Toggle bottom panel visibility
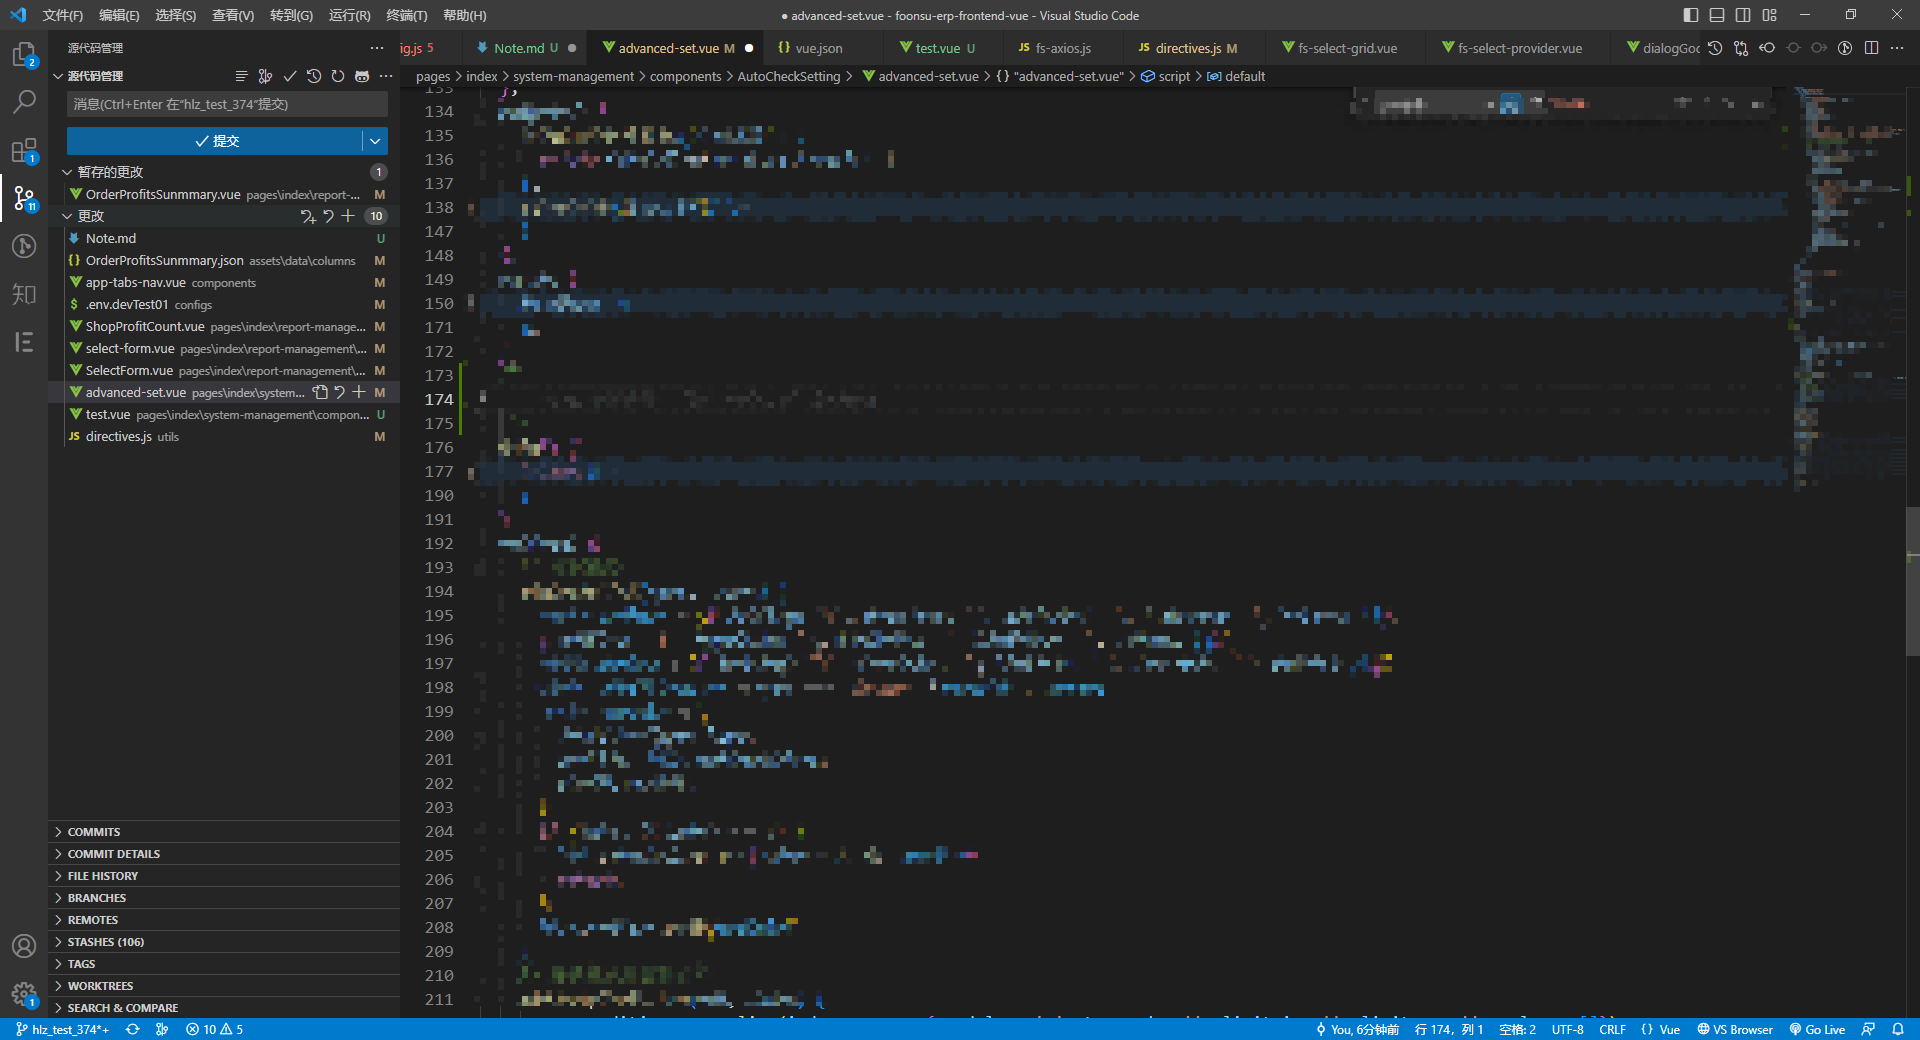This screenshot has height=1040, width=1920. pos(1717,15)
